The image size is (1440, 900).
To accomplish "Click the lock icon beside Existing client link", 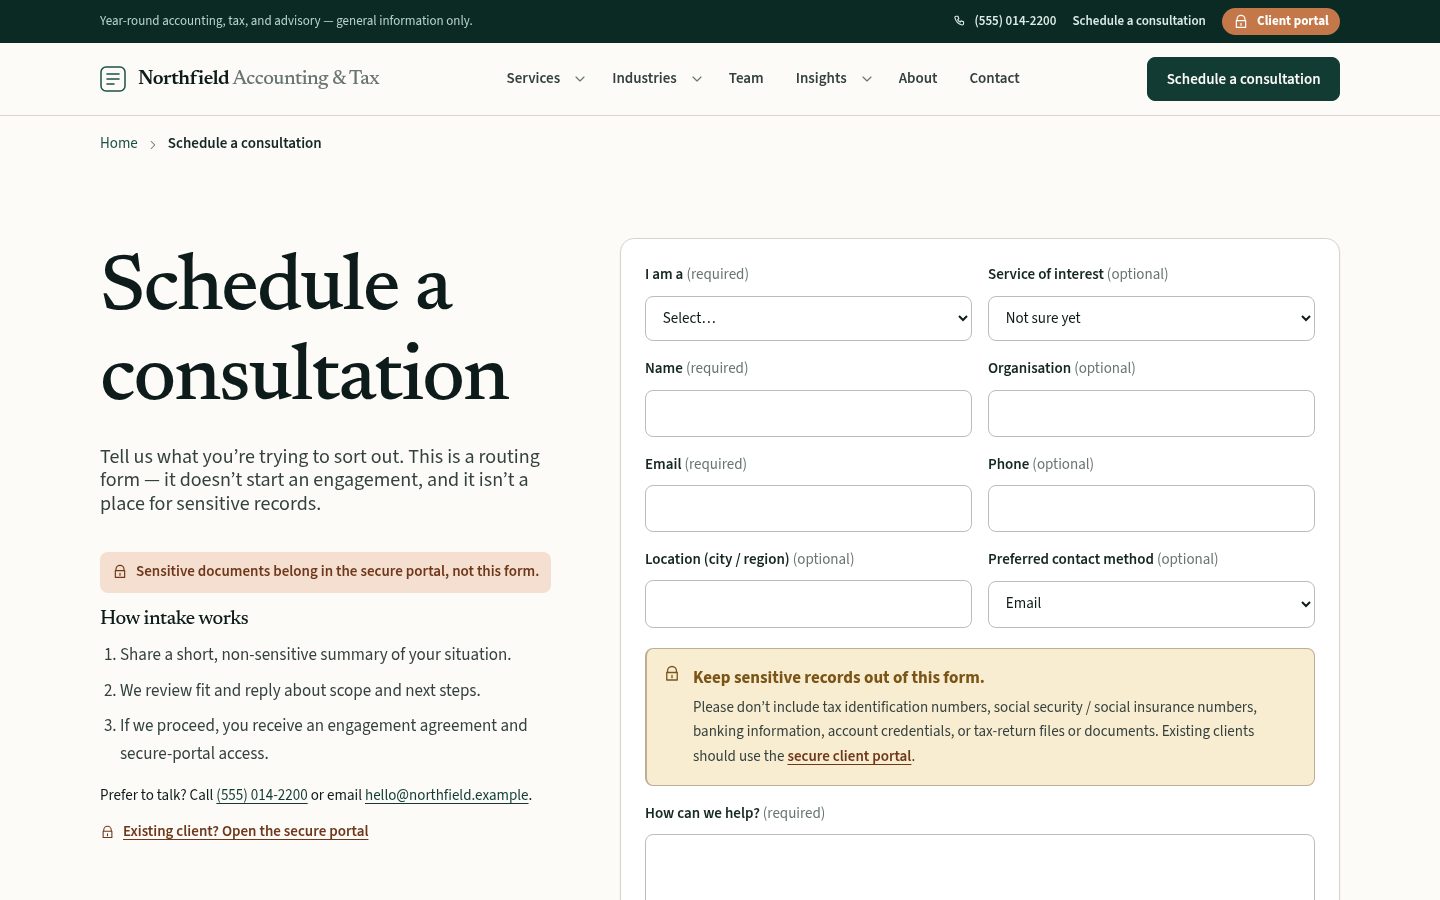I will [x=107, y=832].
